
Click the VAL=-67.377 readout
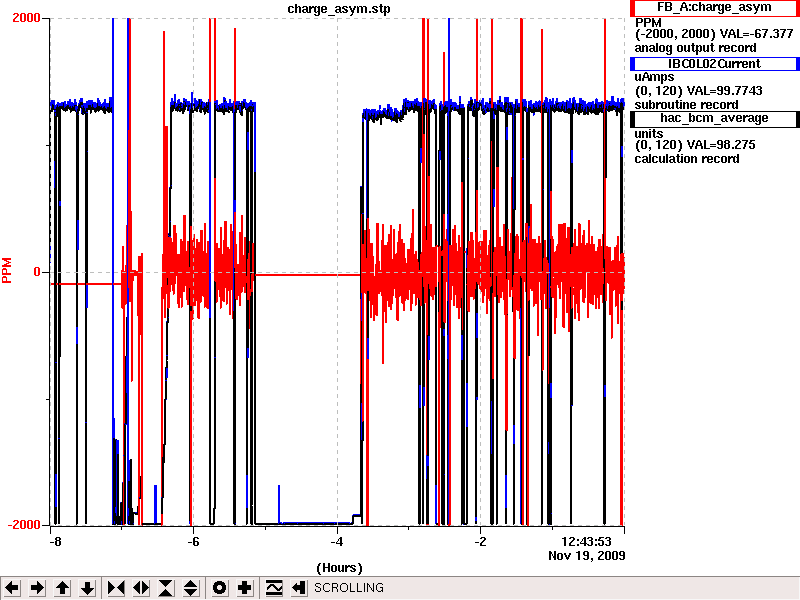click(757, 34)
